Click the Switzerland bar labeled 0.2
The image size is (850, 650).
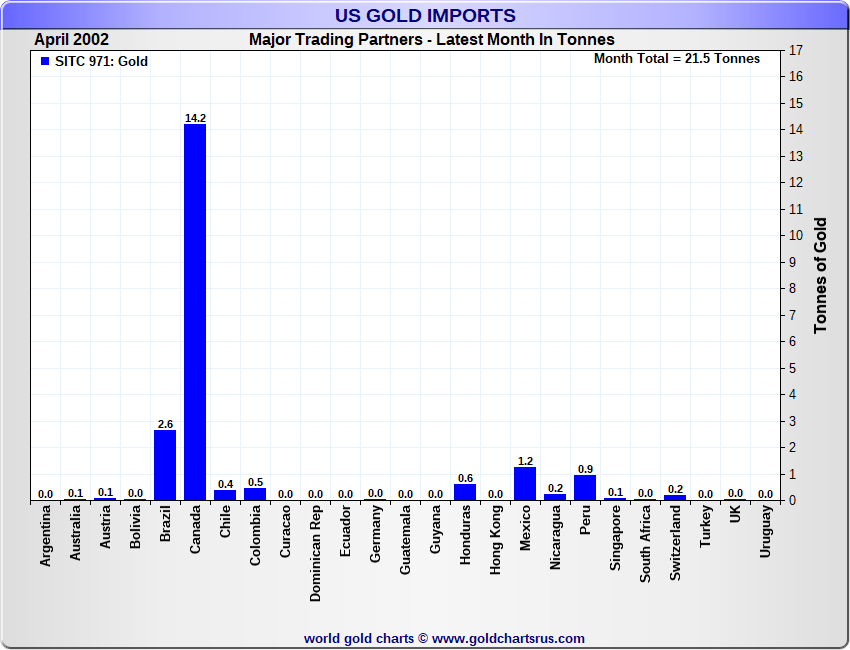click(x=675, y=497)
